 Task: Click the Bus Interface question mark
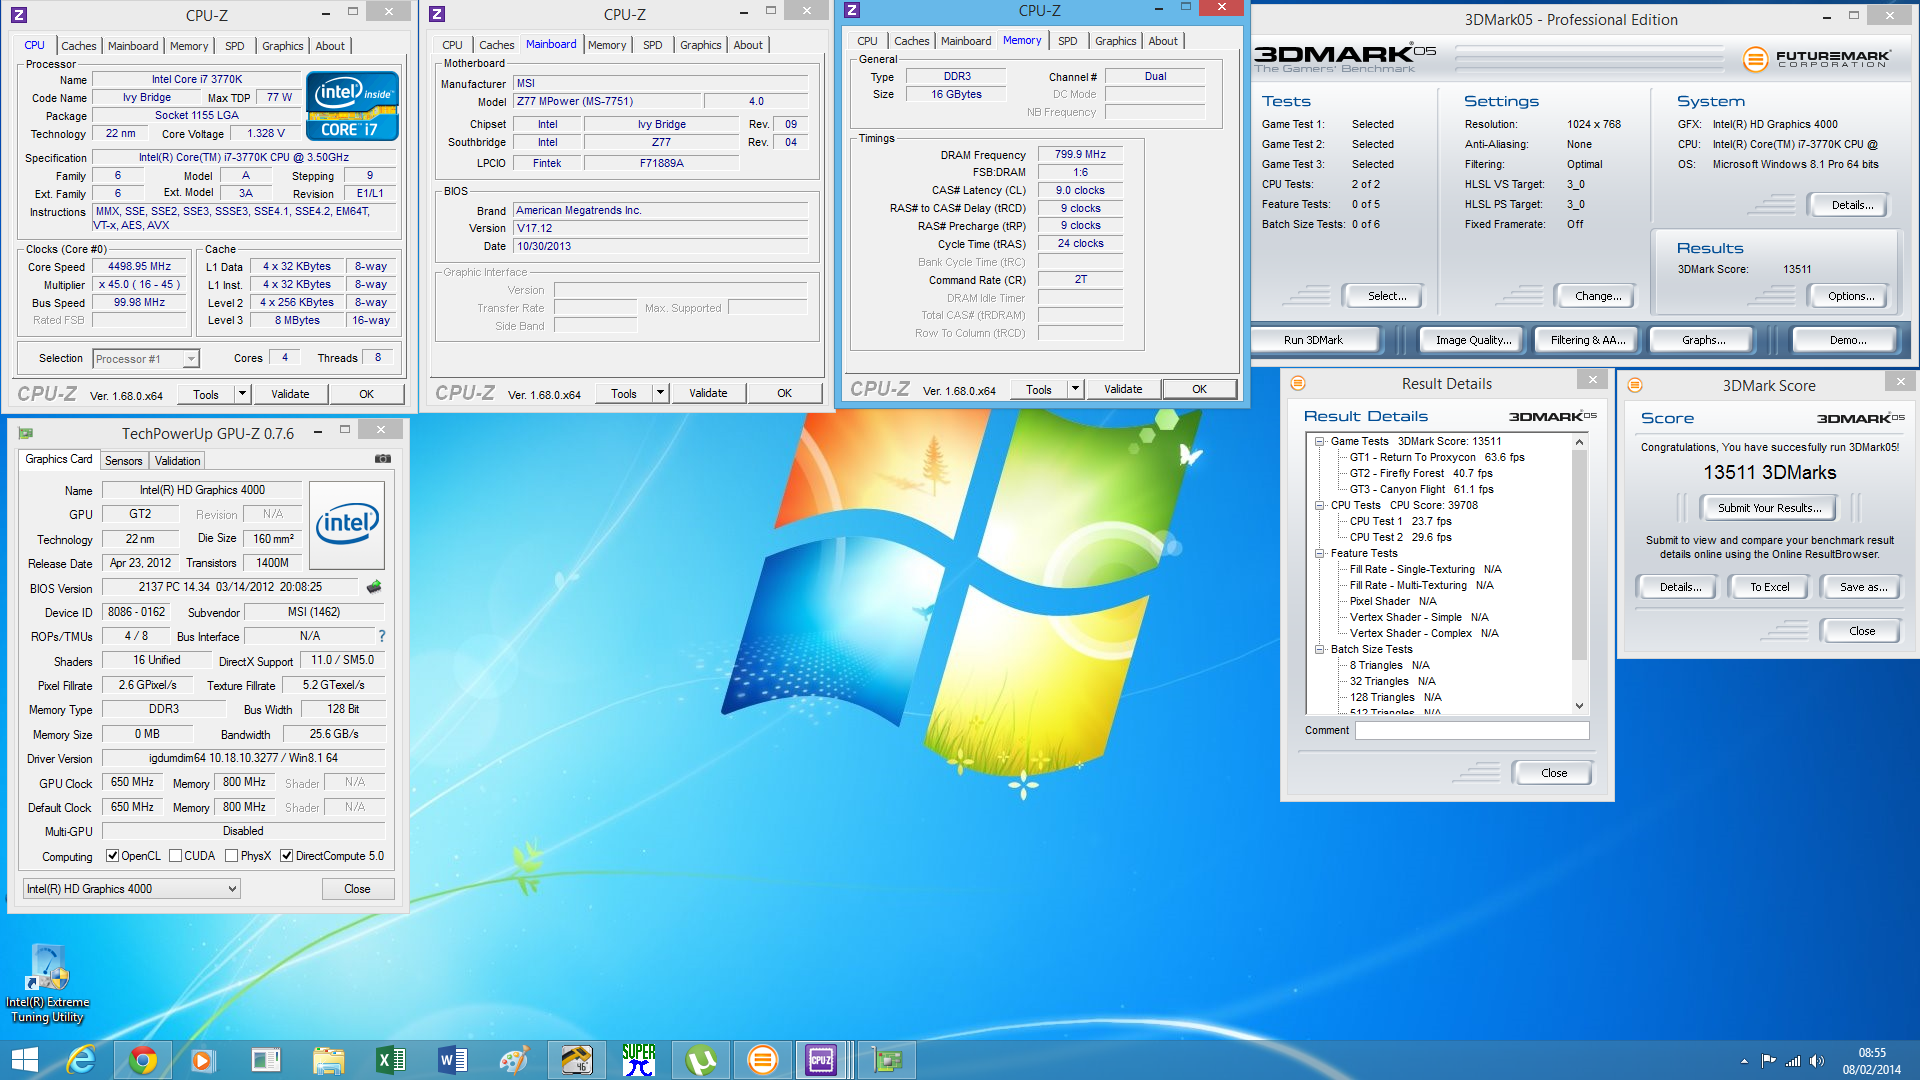point(381,636)
